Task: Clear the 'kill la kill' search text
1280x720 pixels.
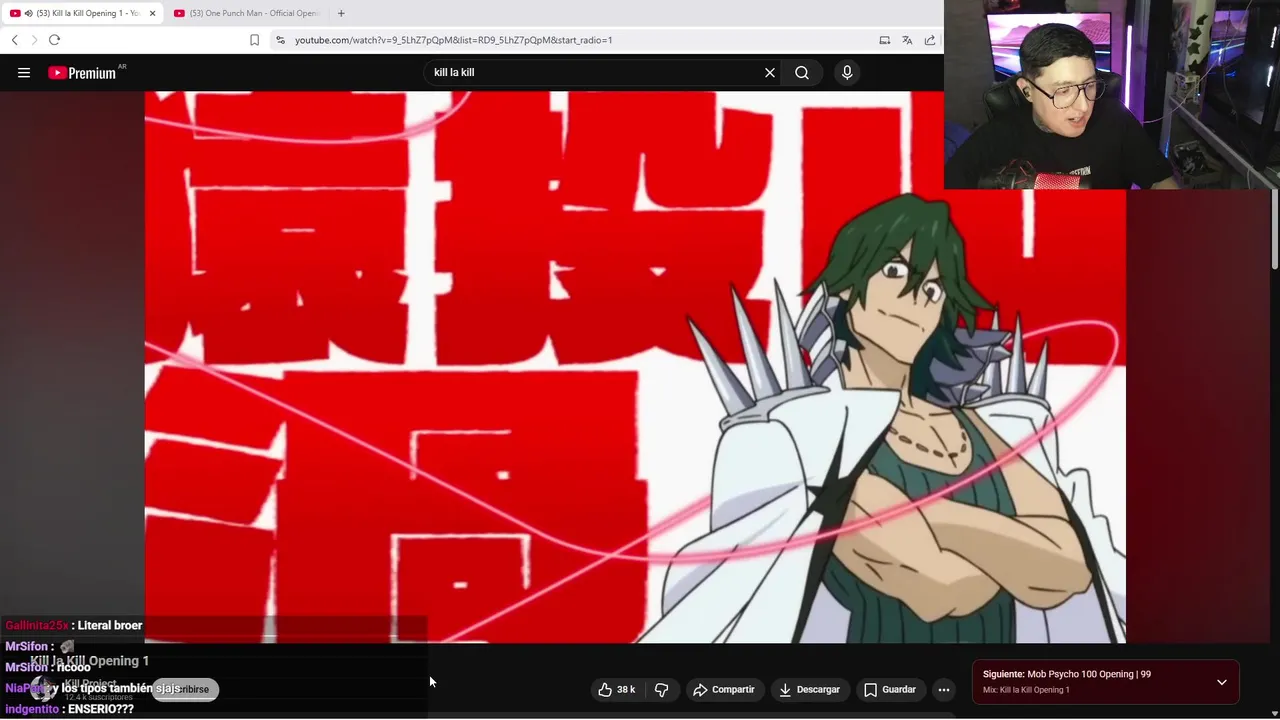Action: coord(770,72)
